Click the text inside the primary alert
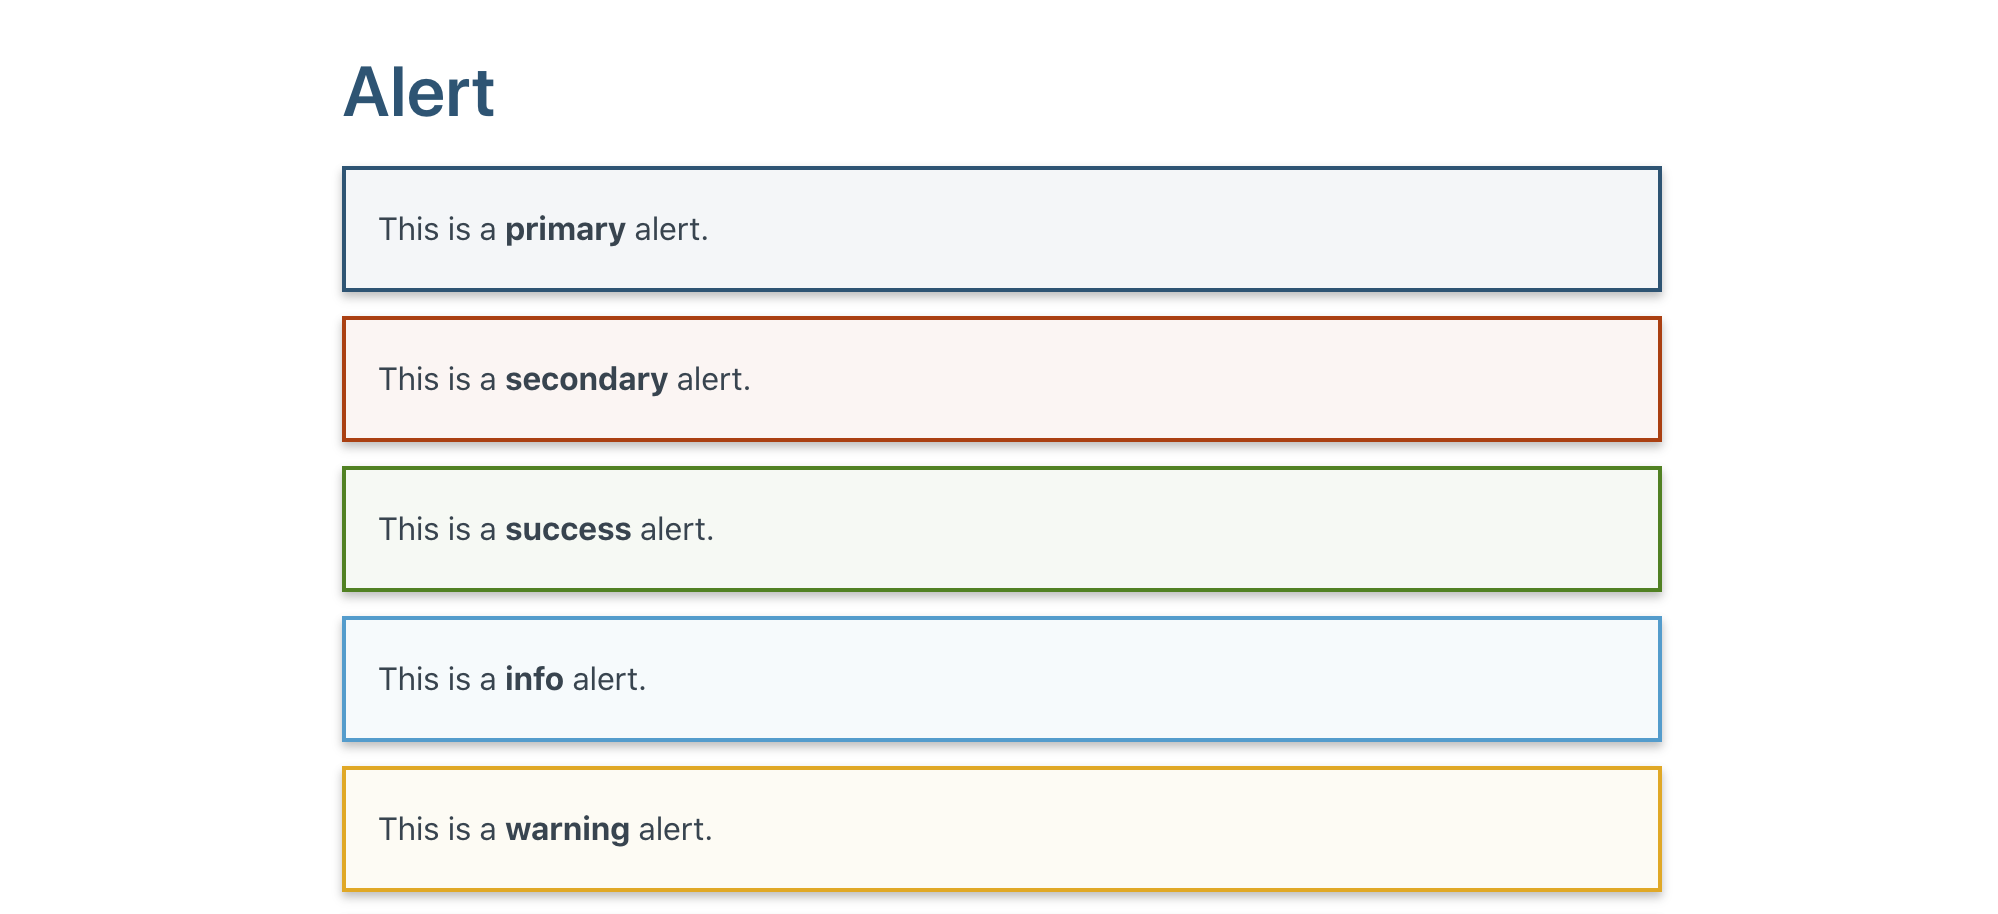Image resolution: width=1998 pixels, height=914 pixels. (x=542, y=229)
